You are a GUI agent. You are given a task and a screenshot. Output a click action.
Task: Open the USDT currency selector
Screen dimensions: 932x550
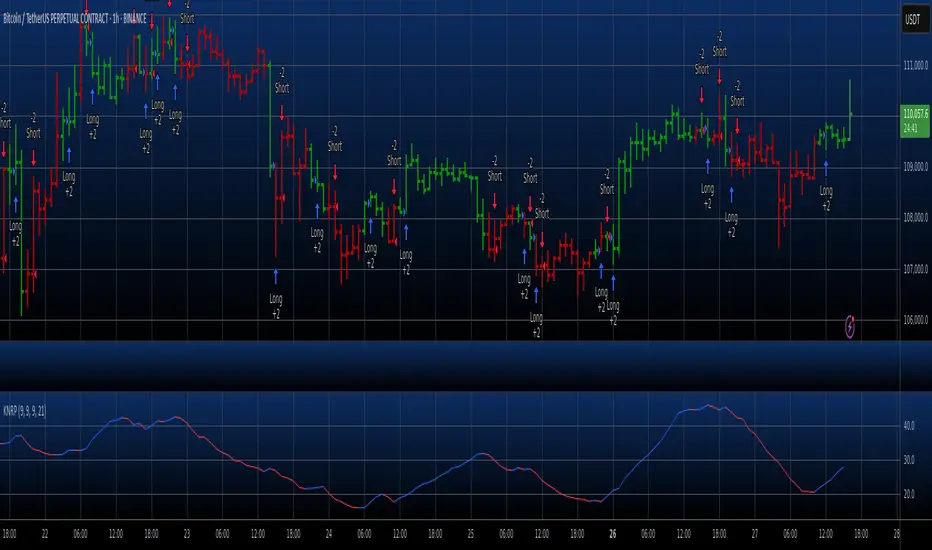coord(915,20)
